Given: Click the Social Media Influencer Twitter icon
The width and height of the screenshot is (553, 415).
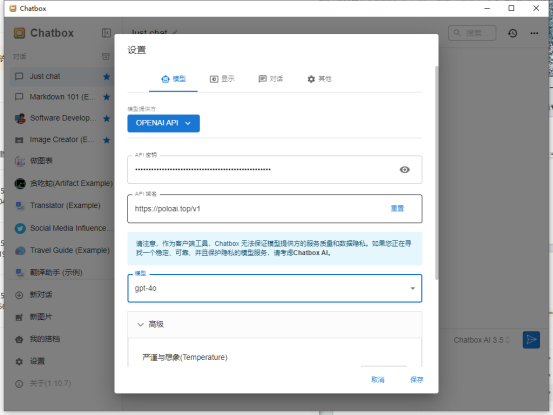Looking at the screenshot, I should click(20, 228).
